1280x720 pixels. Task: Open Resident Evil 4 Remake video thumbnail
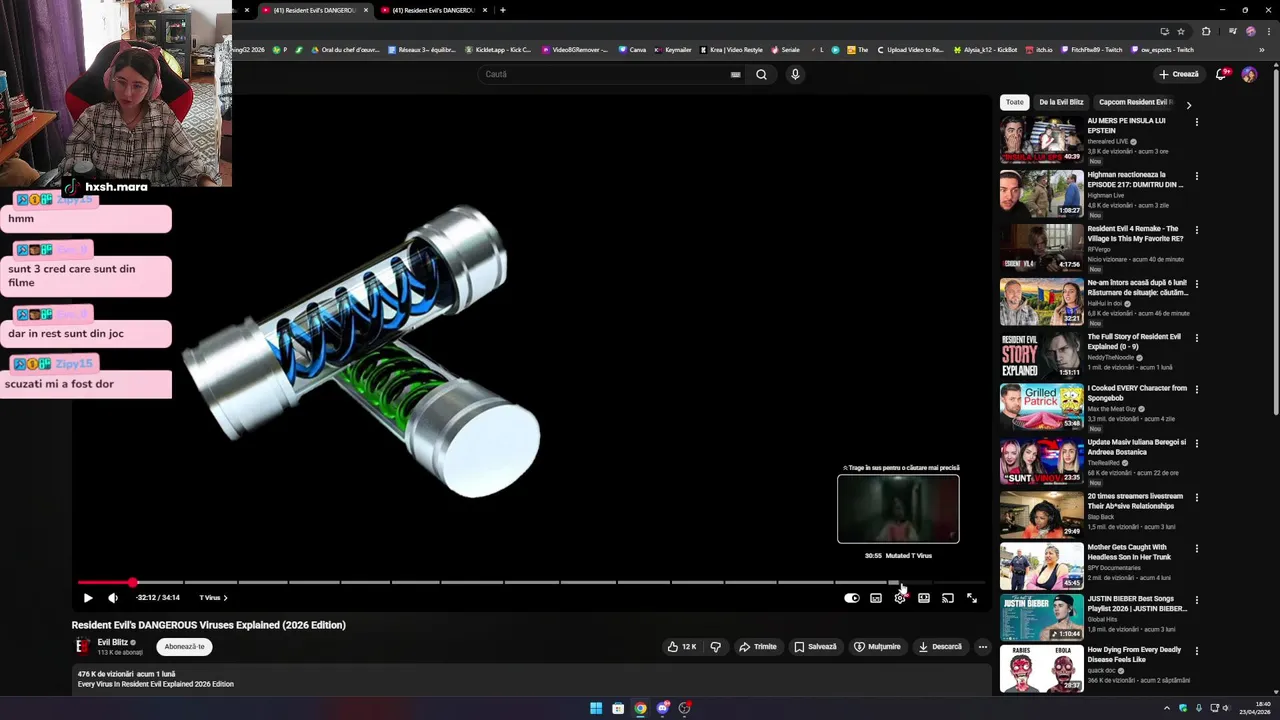[1041, 248]
